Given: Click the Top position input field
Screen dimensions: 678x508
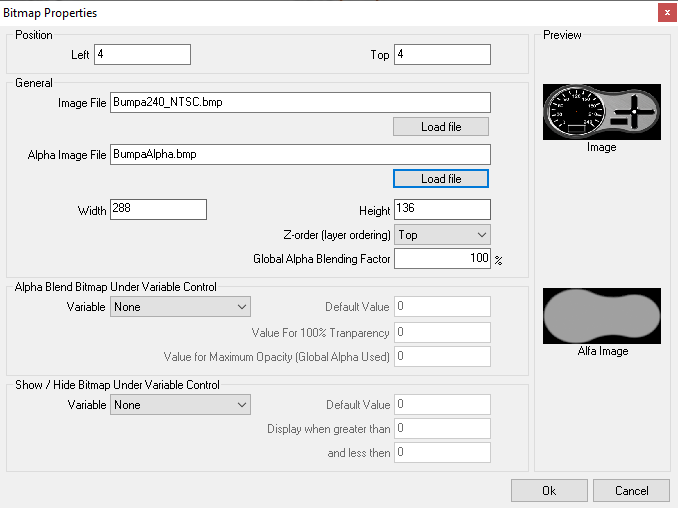Looking at the screenshot, I should tap(442, 55).
